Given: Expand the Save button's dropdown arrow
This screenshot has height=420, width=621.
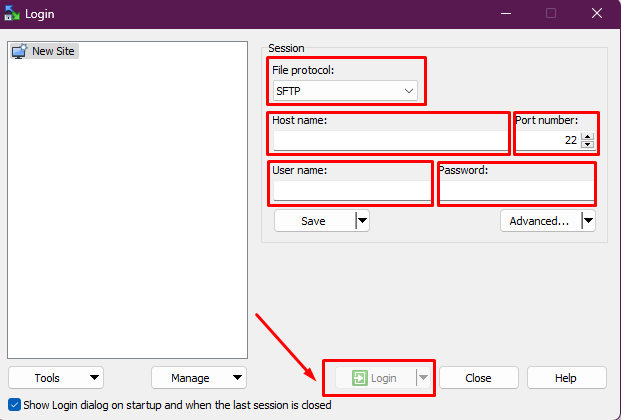Looking at the screenshot, I should [x=362, y=221].
